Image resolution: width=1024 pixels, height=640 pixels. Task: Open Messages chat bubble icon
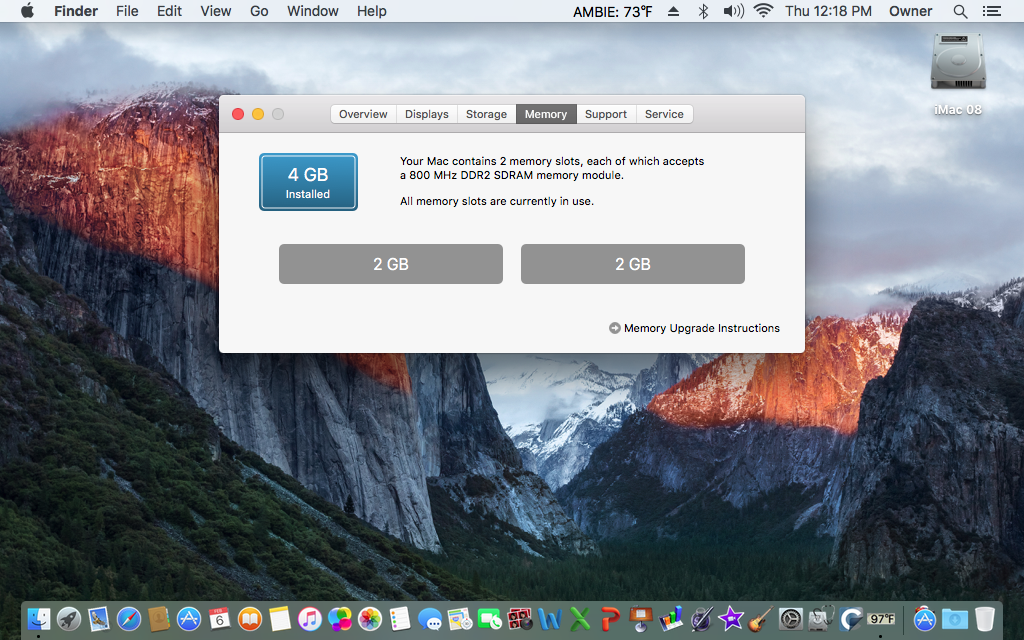click(430, 618)
